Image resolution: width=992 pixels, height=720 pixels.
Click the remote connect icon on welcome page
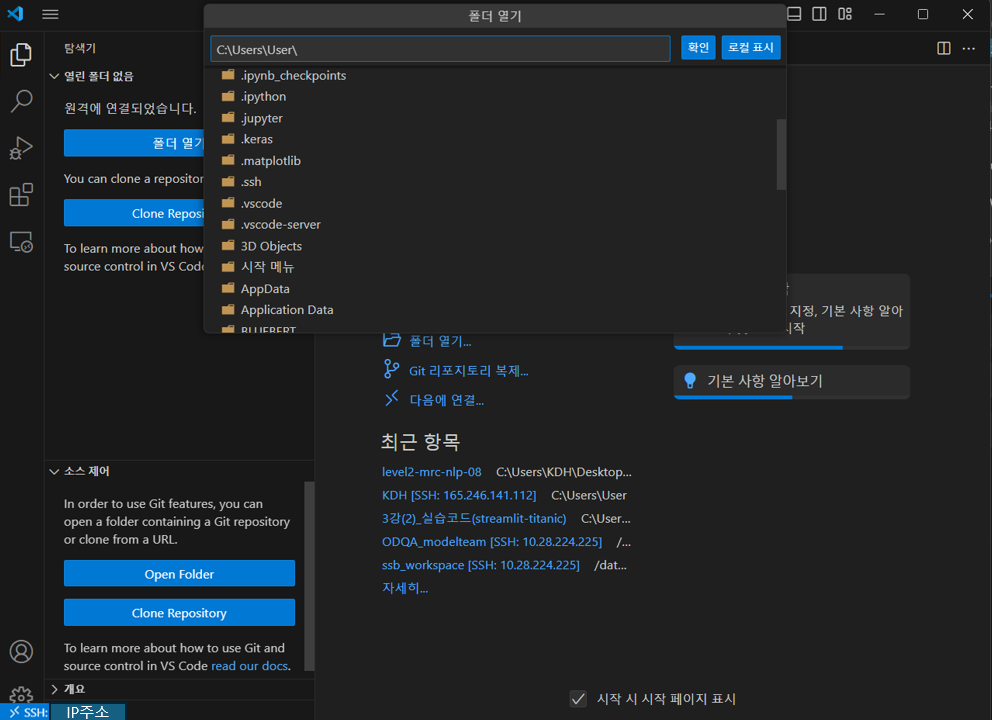[392, 399]
